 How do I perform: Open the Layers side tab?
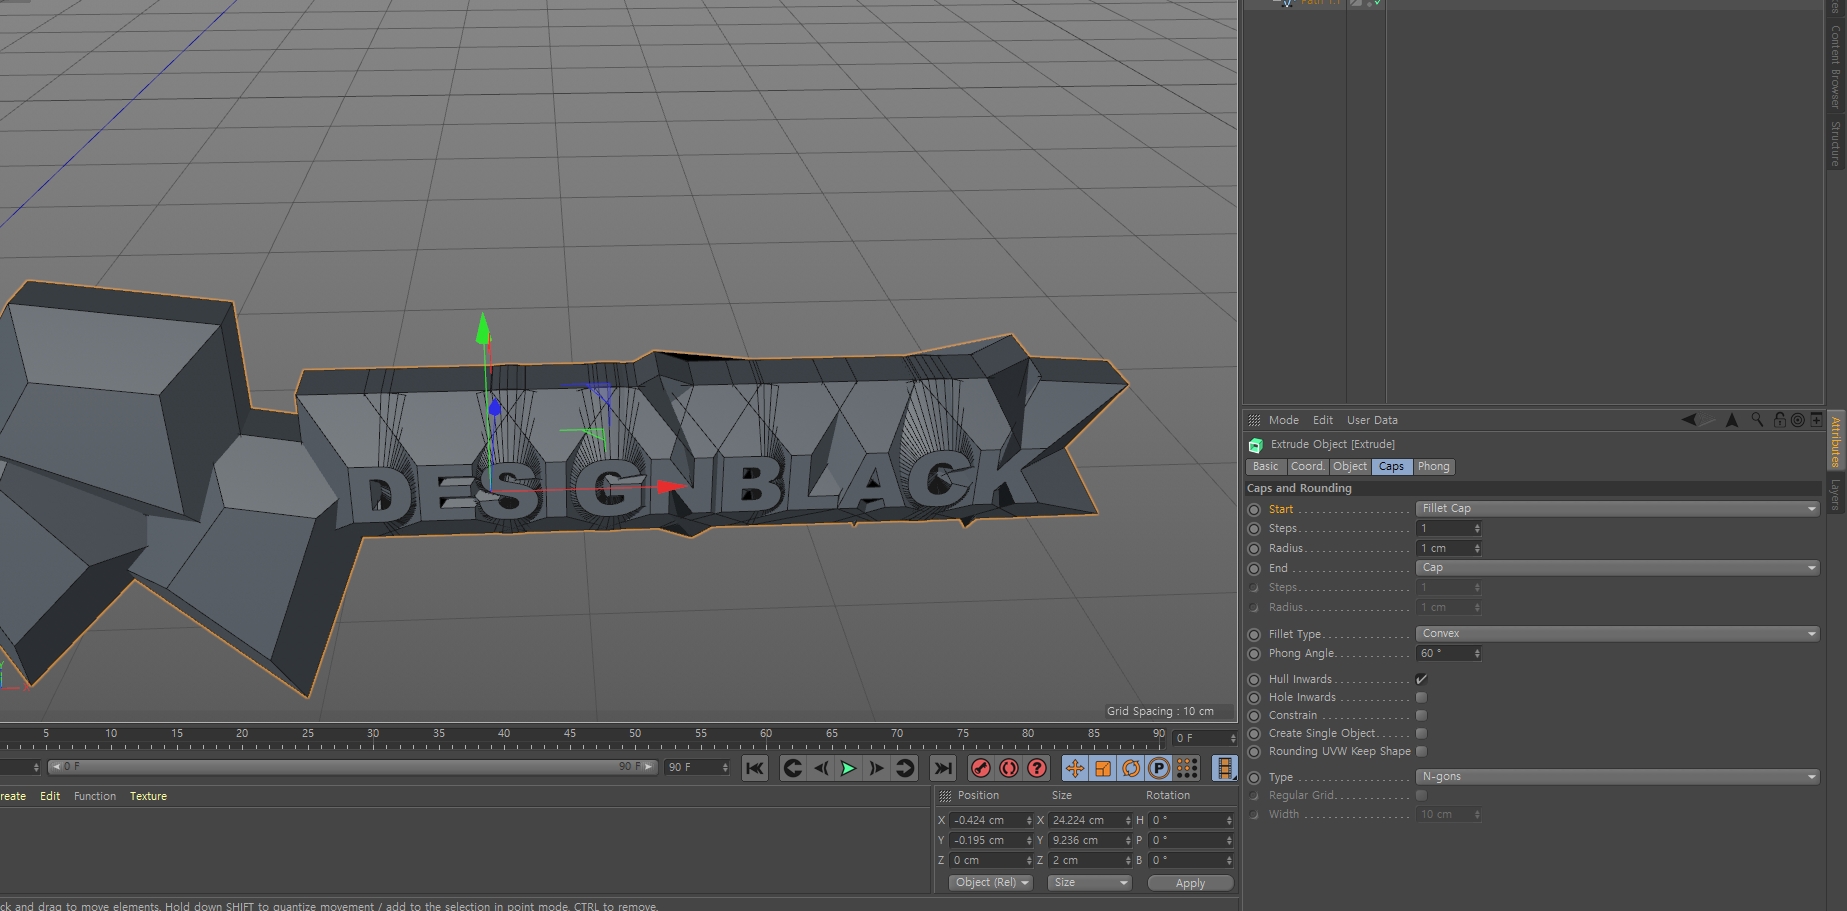(x=1836, y=494)
